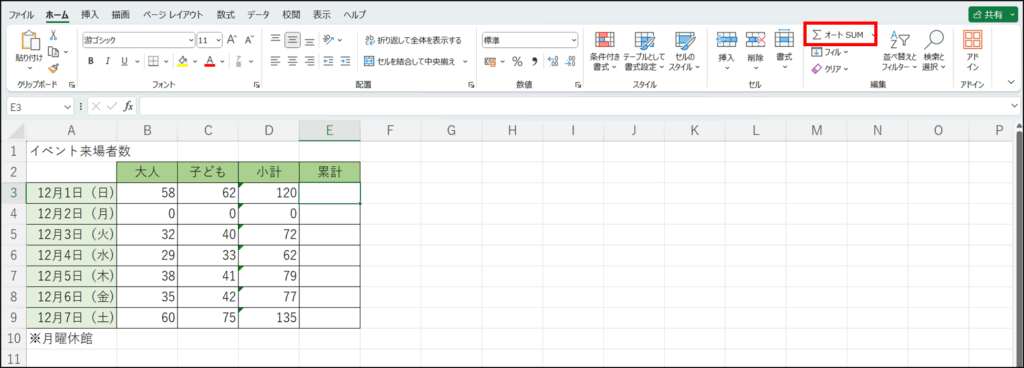
Task: Toggle top vertical alignment
Action: pos(276,40)
